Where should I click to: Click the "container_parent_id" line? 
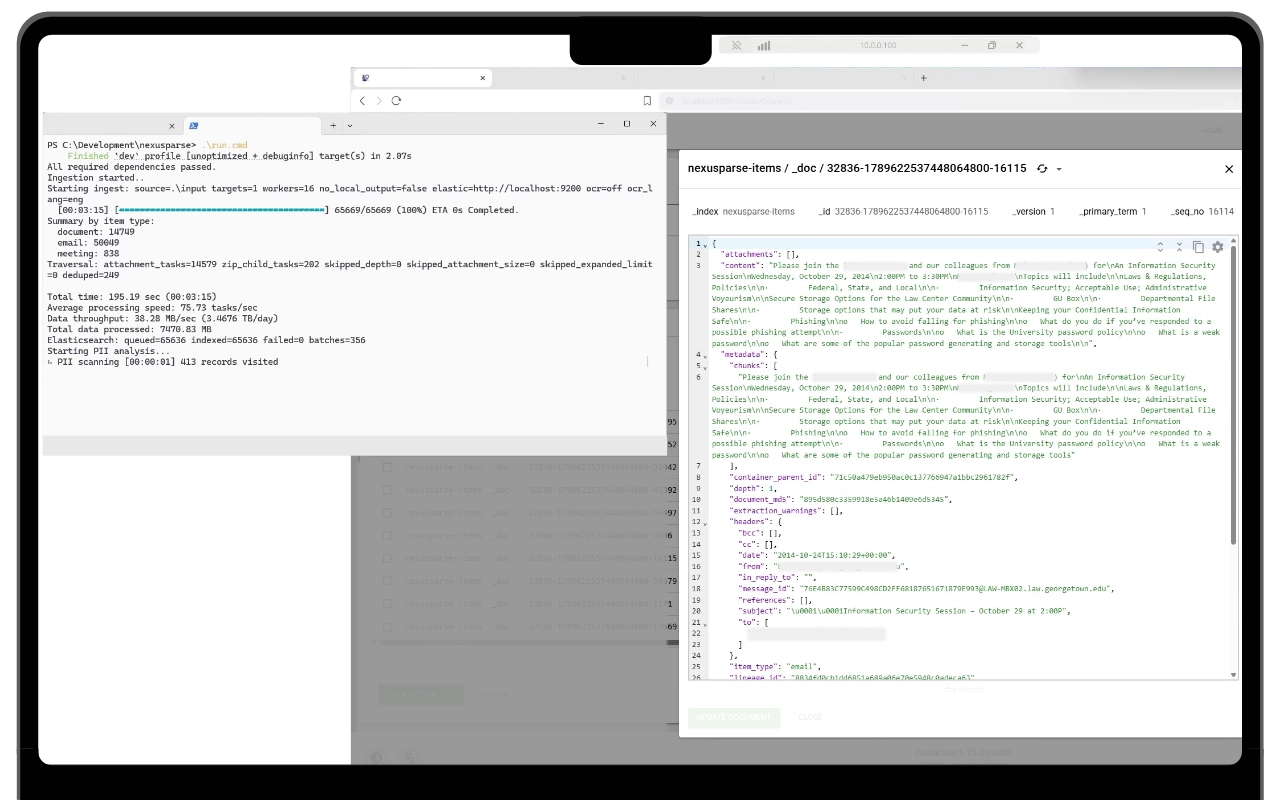(x=875, y=477)
